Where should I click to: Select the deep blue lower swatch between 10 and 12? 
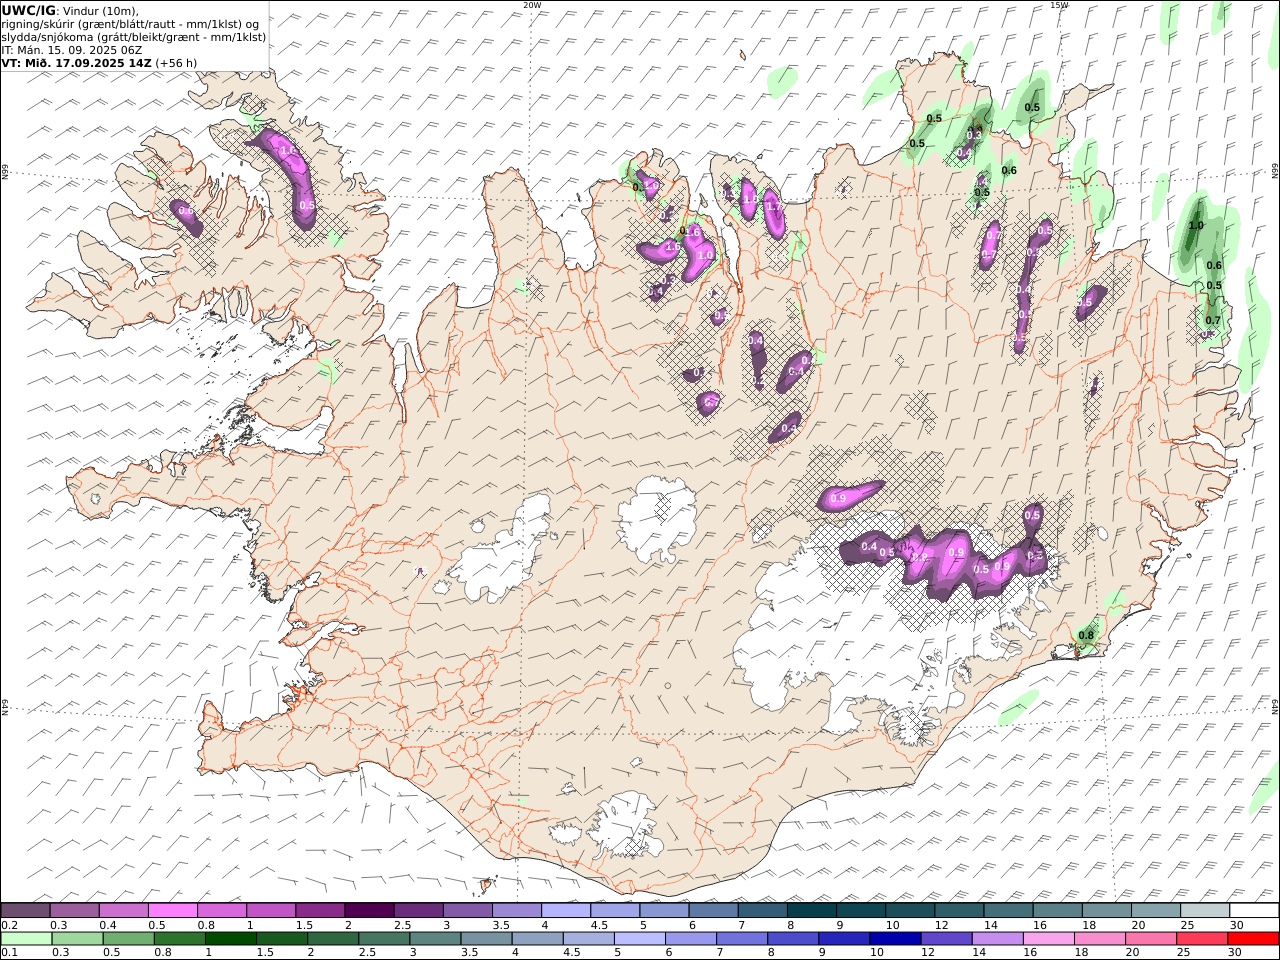(896, 938)
